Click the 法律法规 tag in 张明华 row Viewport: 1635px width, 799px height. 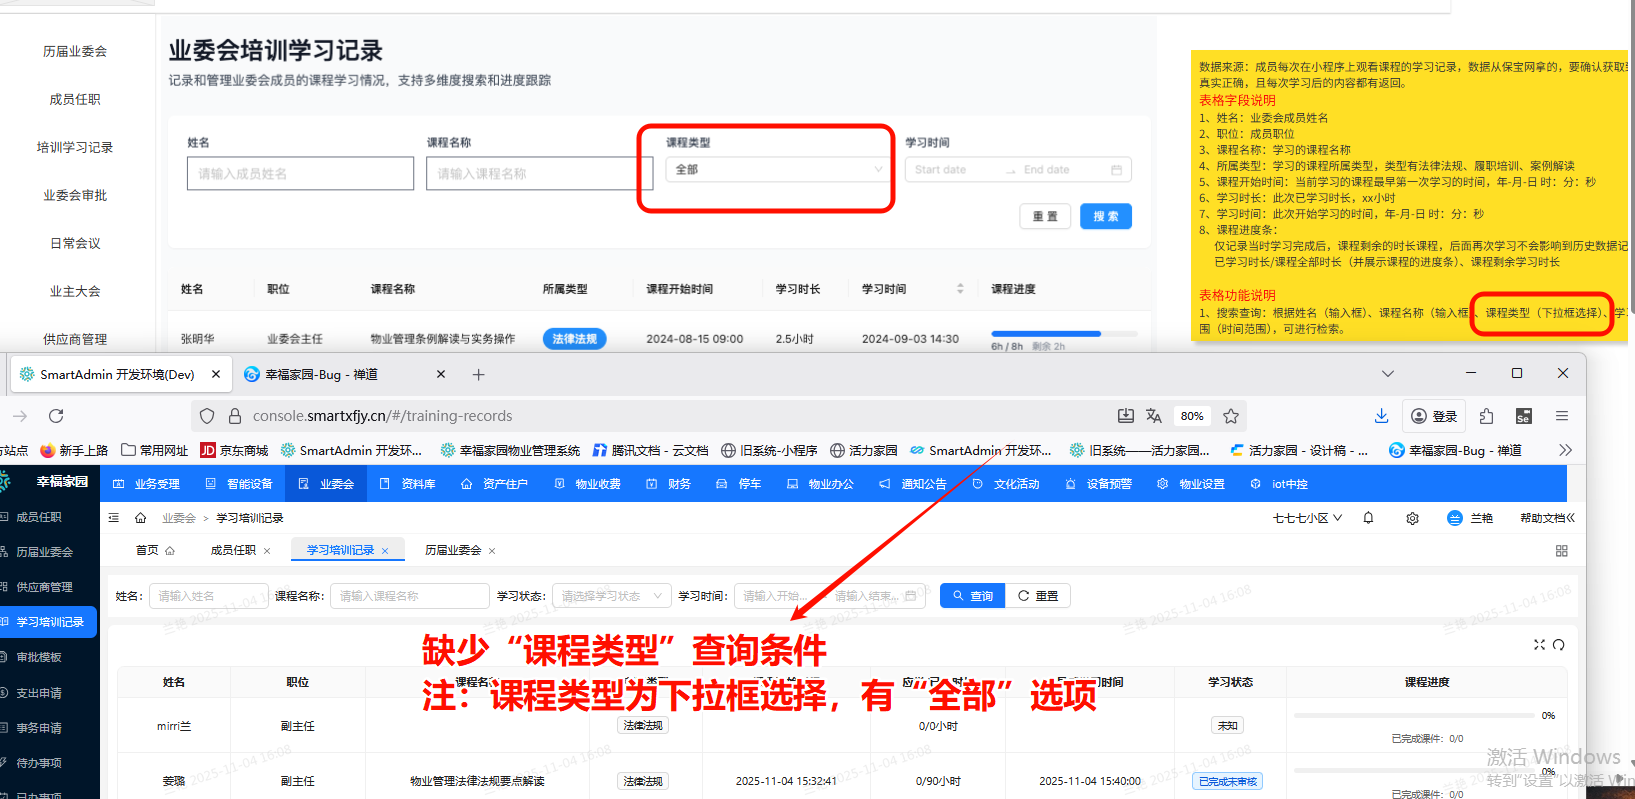point(574,339)
